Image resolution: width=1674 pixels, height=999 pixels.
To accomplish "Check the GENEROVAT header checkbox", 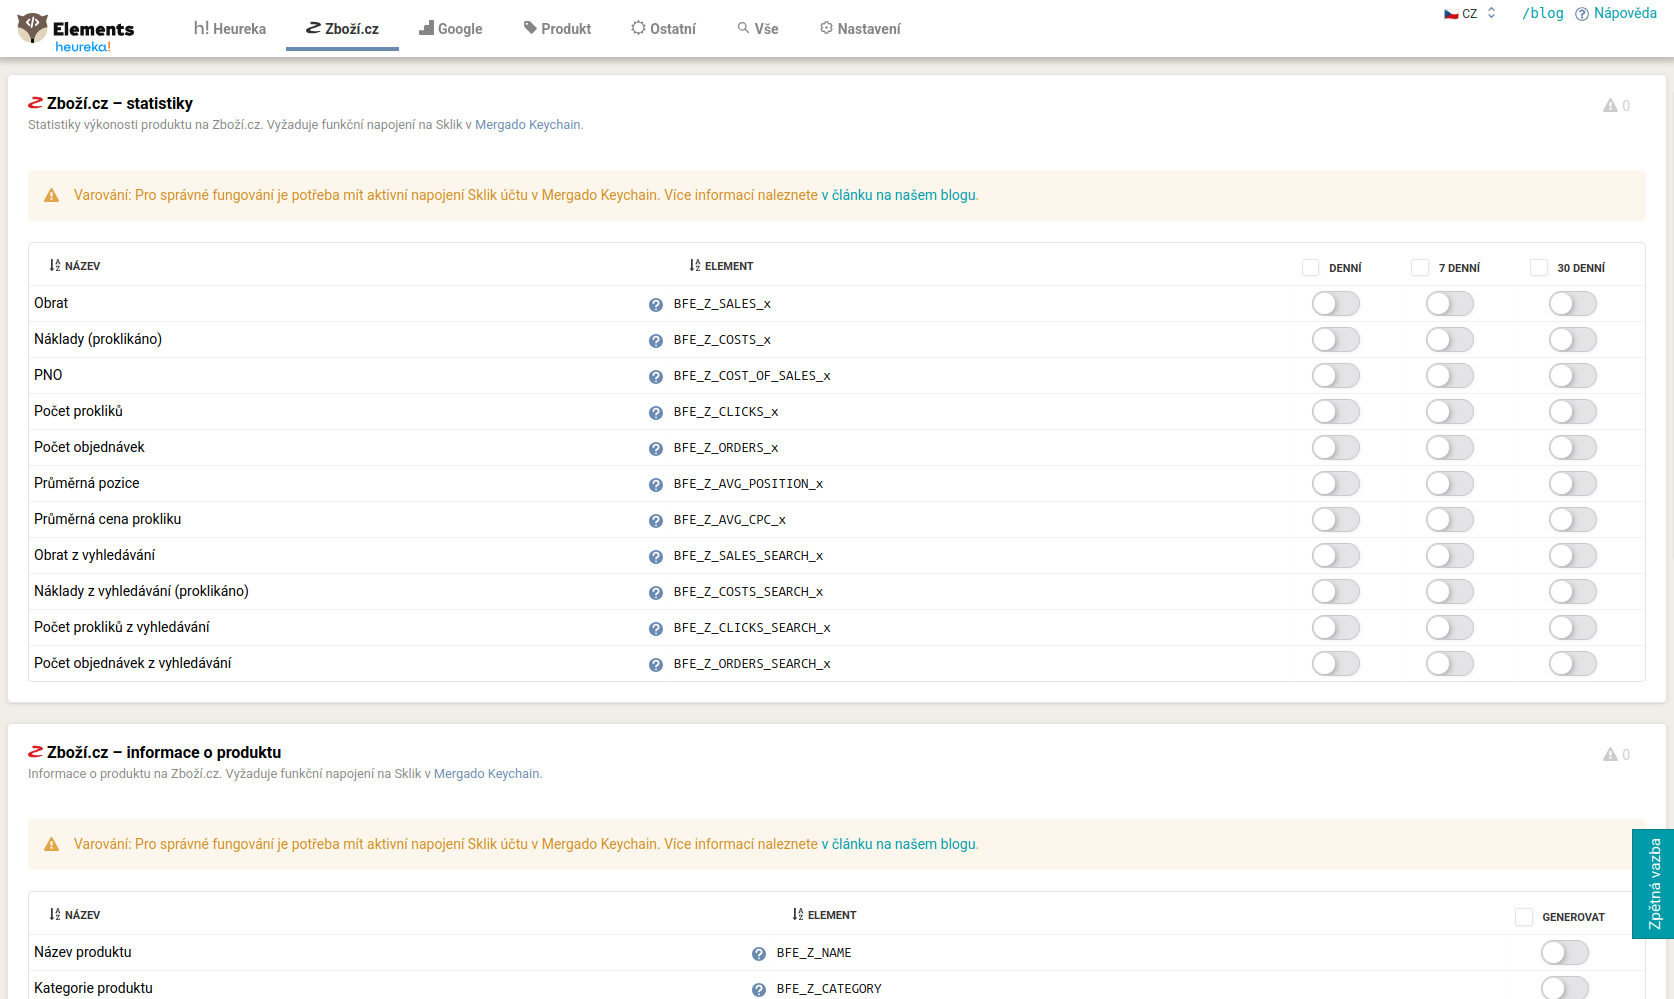I will click(x=1524, y=917).
